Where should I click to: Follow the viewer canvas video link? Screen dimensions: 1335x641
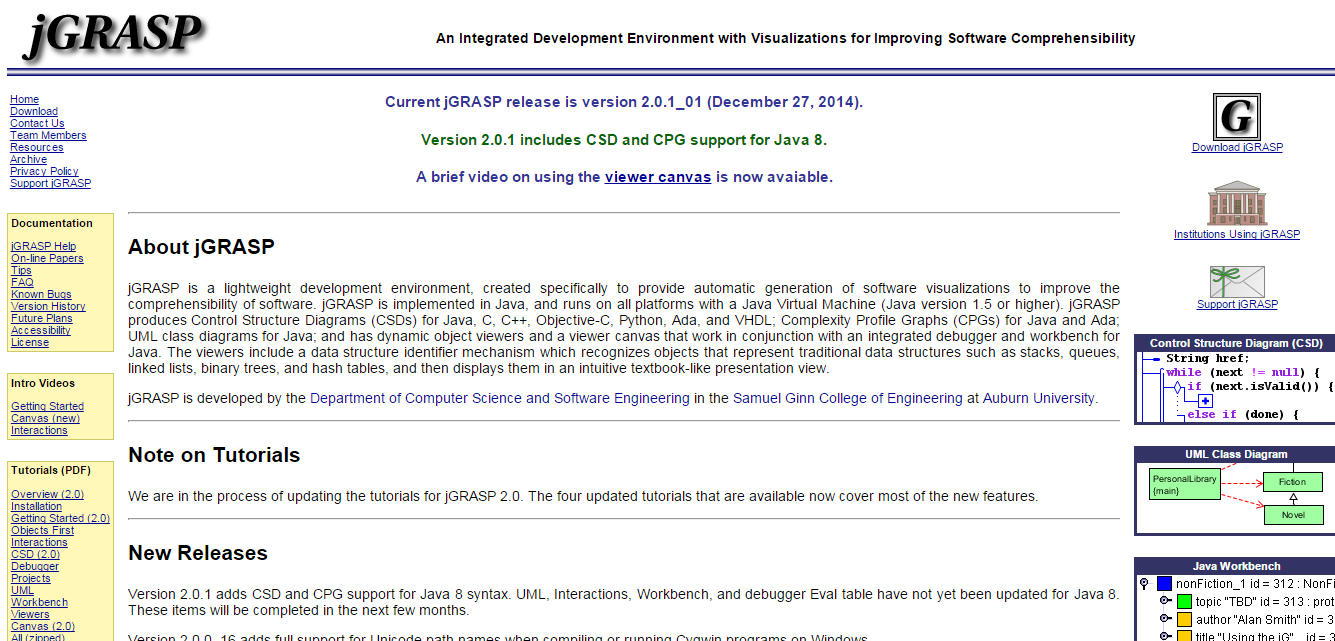(x=658, y=177)
